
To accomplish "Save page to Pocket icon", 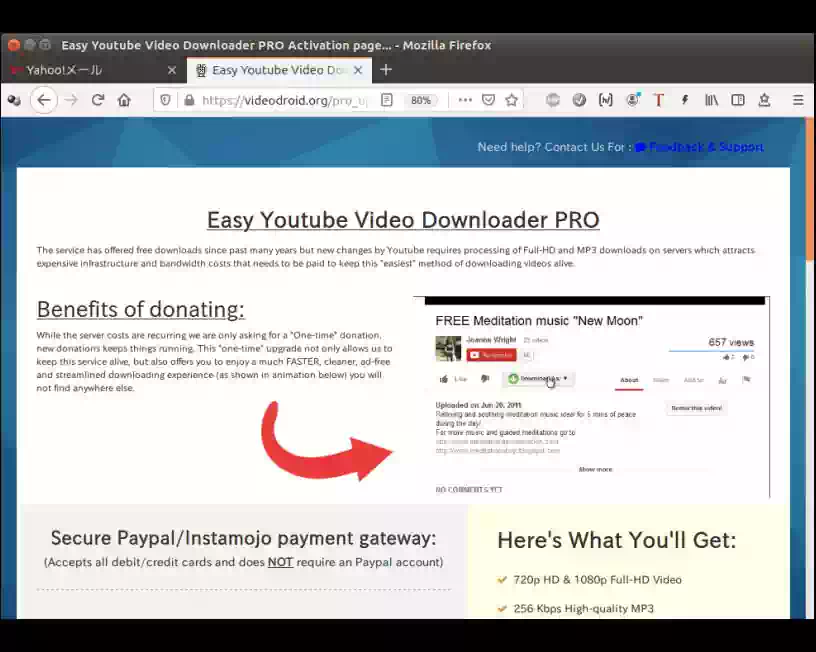I will pyautogui.click(x=488, y=100).
